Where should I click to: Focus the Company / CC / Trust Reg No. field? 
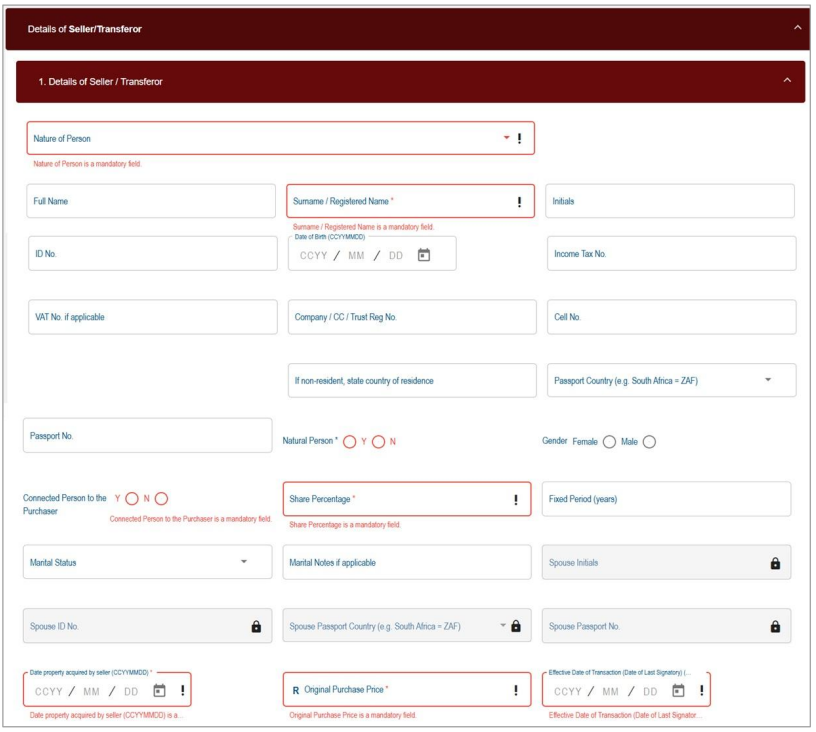click(x=411, y=317)
